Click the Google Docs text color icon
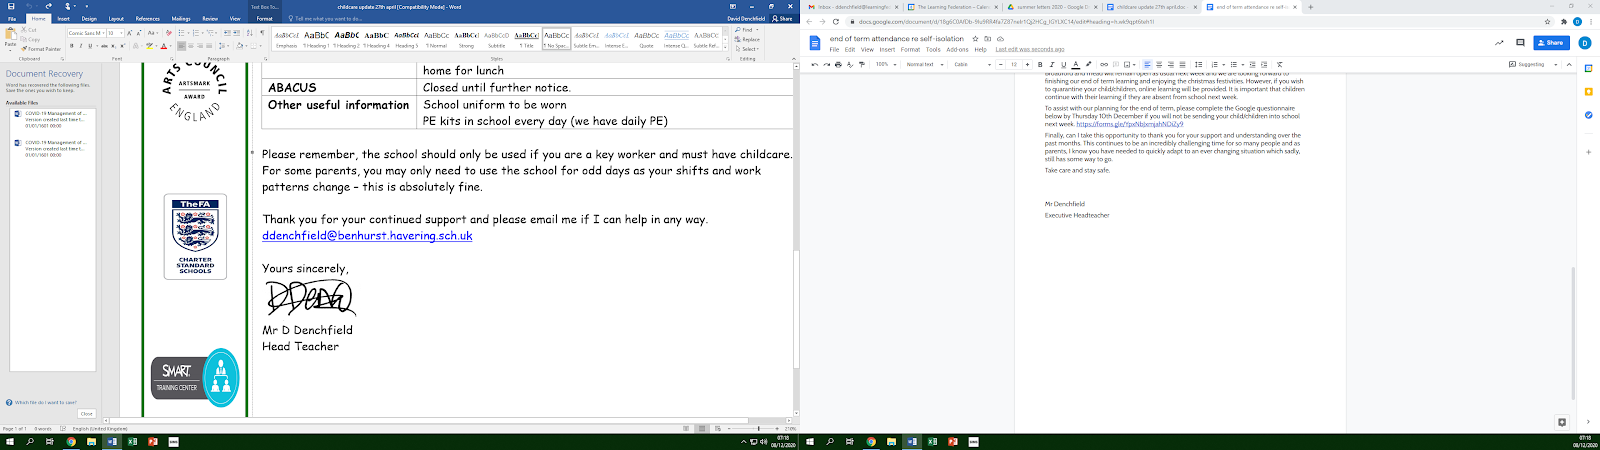Screen dimensions: 1600x450 (1075, 64)
